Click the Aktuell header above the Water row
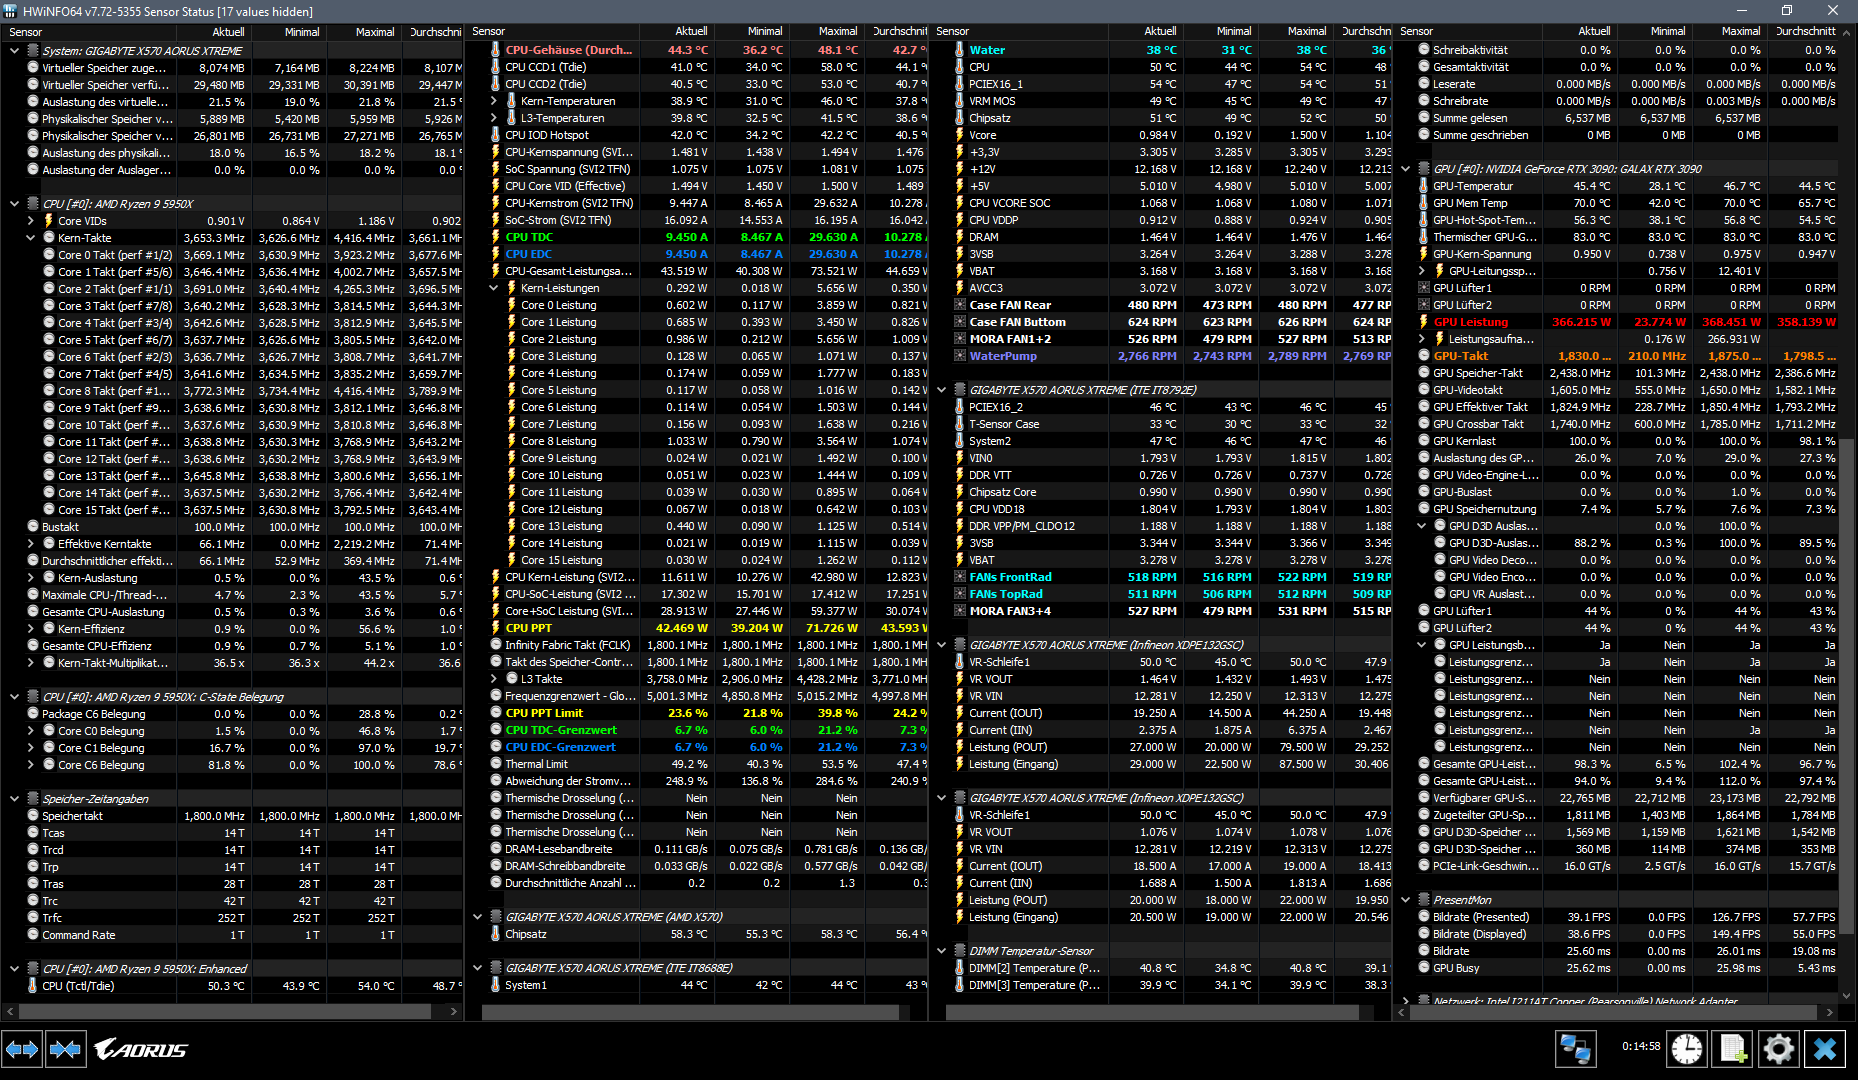 point(1146,32)
